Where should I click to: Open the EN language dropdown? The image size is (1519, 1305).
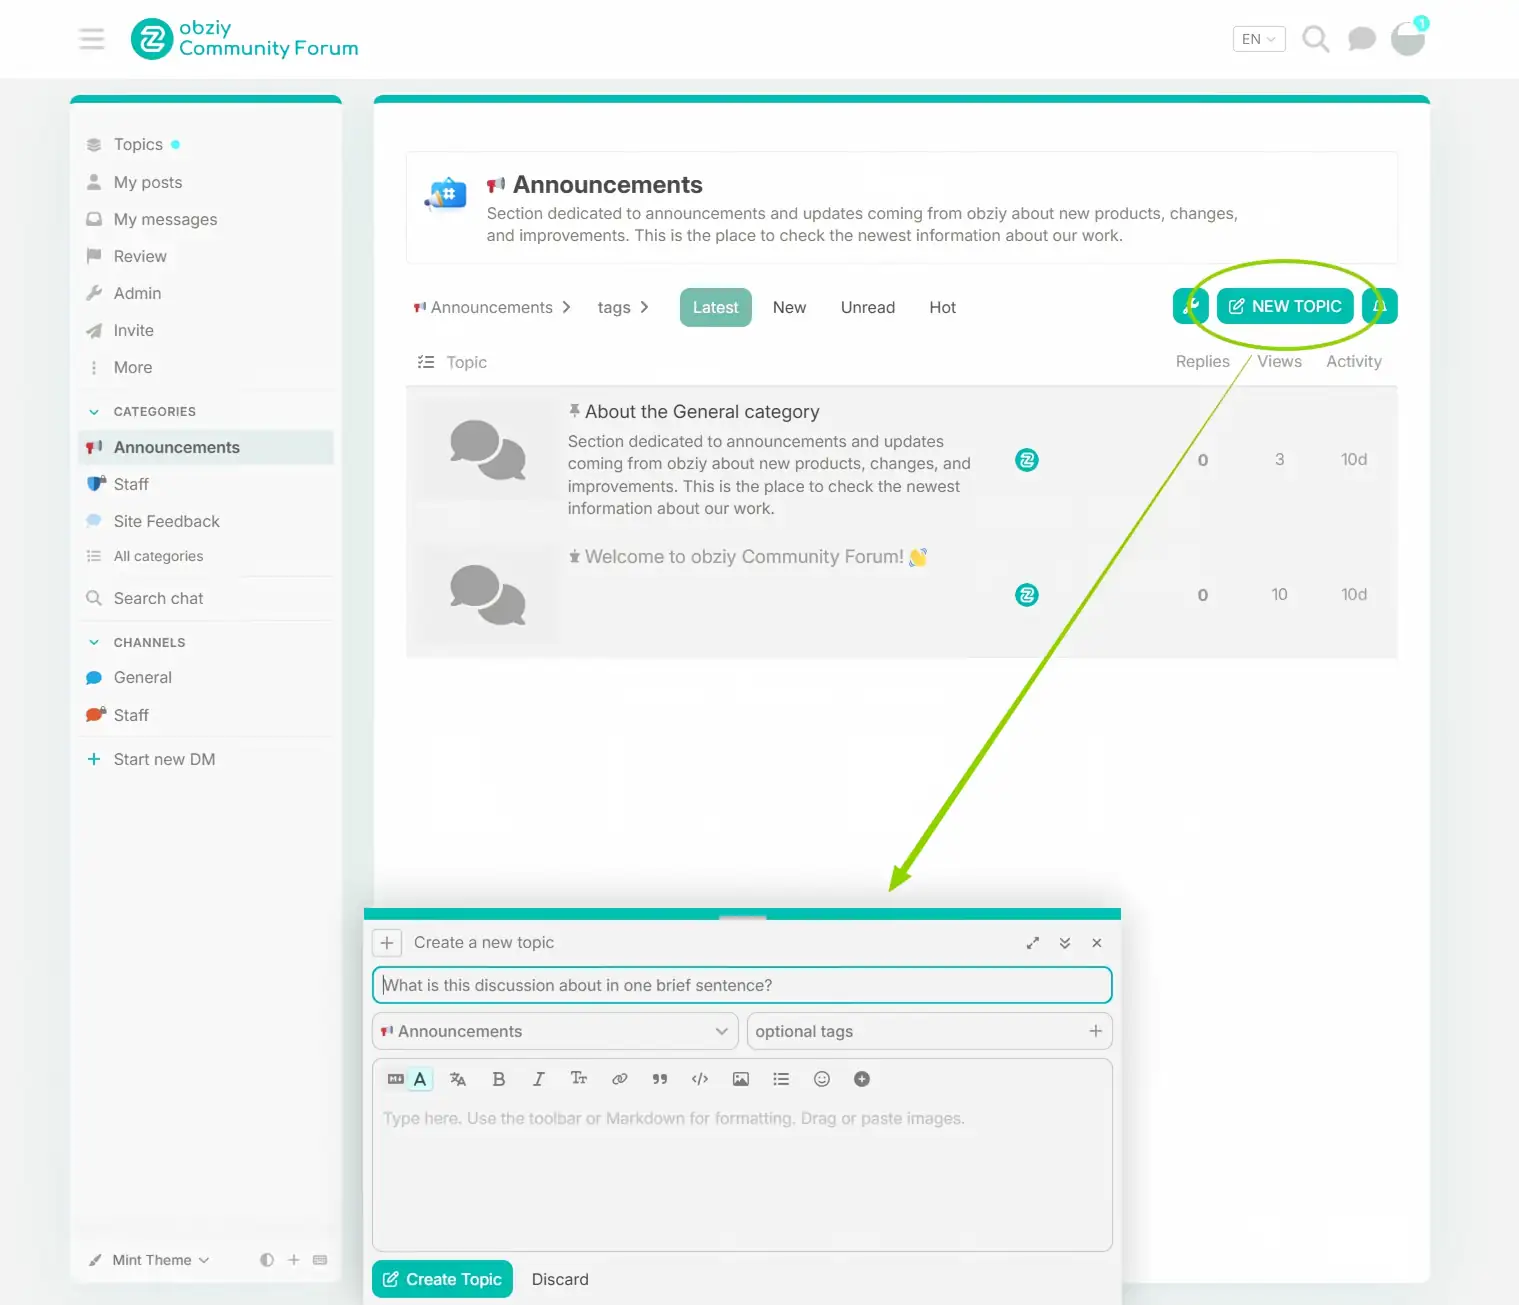click(1259, 39)
